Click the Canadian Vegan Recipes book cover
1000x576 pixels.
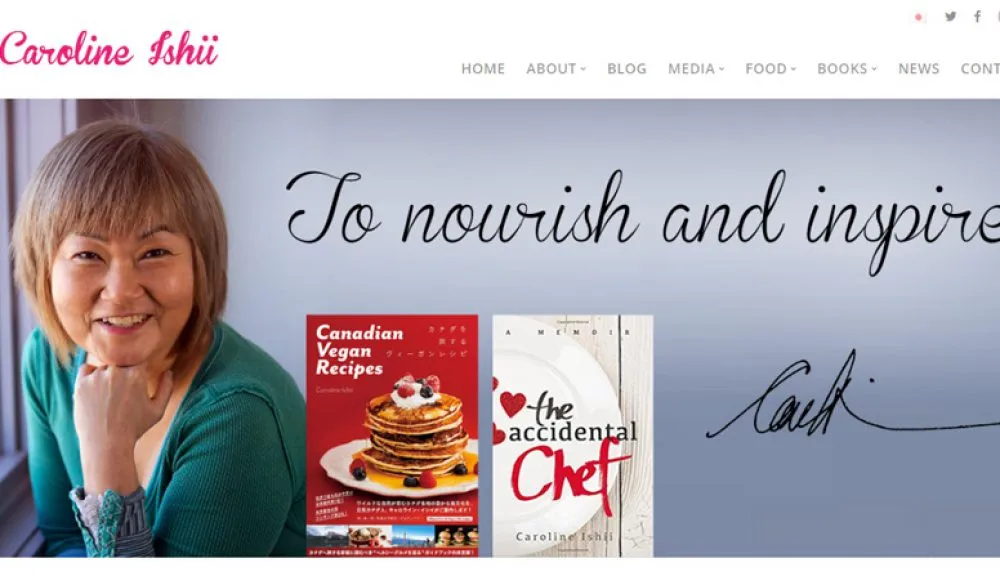click(x=392, y=436)
